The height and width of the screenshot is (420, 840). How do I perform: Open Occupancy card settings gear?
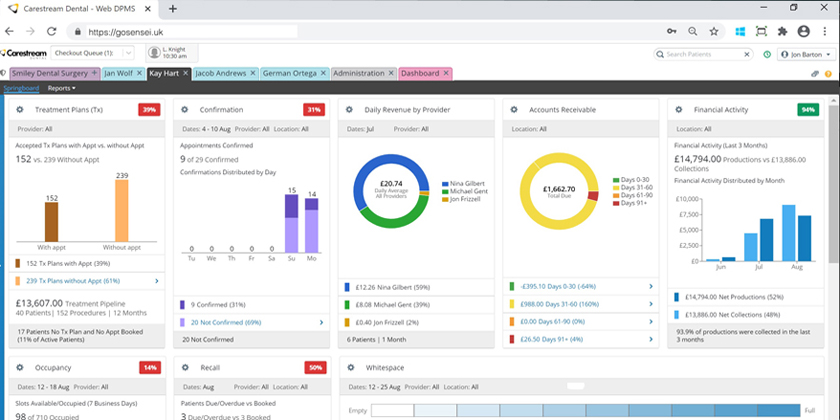[x=20, y=368]
